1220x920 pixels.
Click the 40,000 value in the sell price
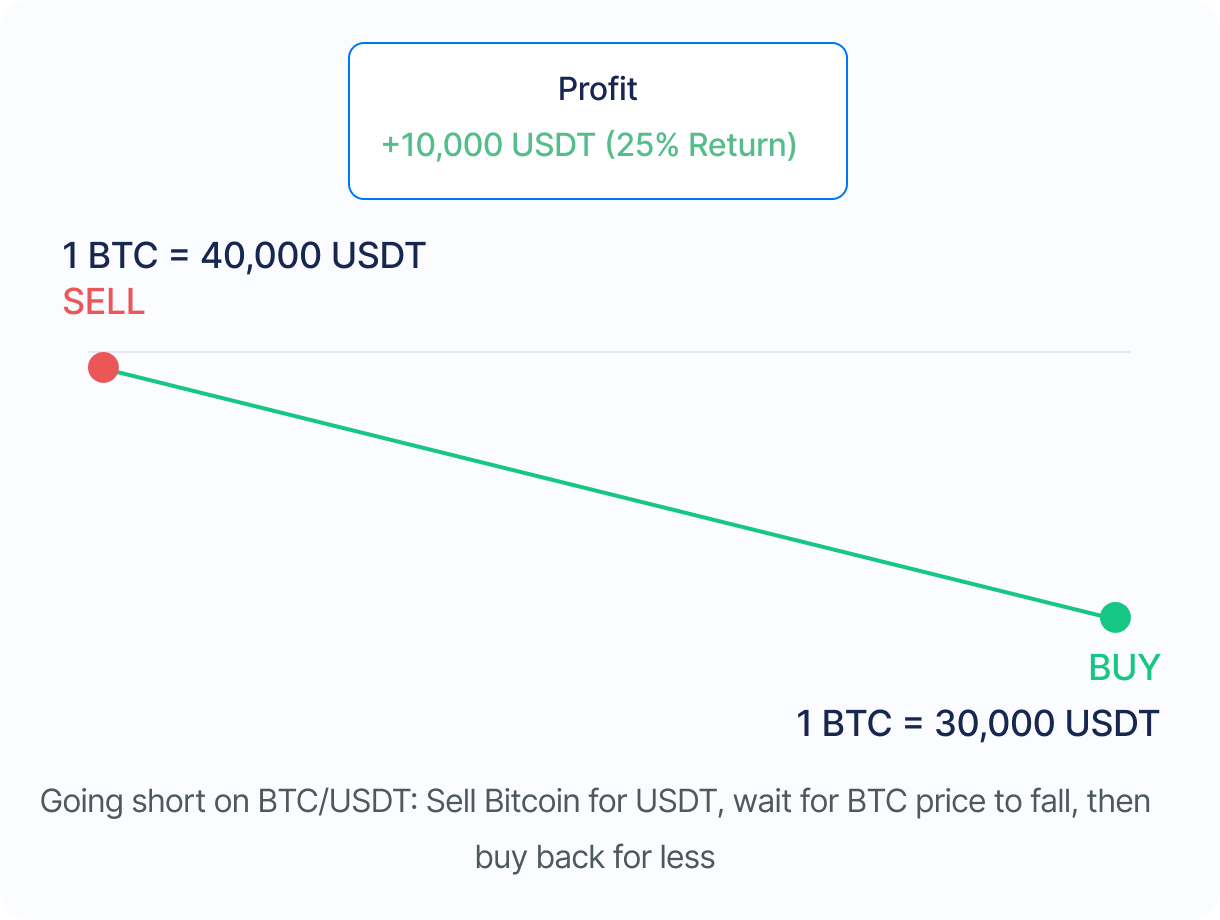pos(261,256)
